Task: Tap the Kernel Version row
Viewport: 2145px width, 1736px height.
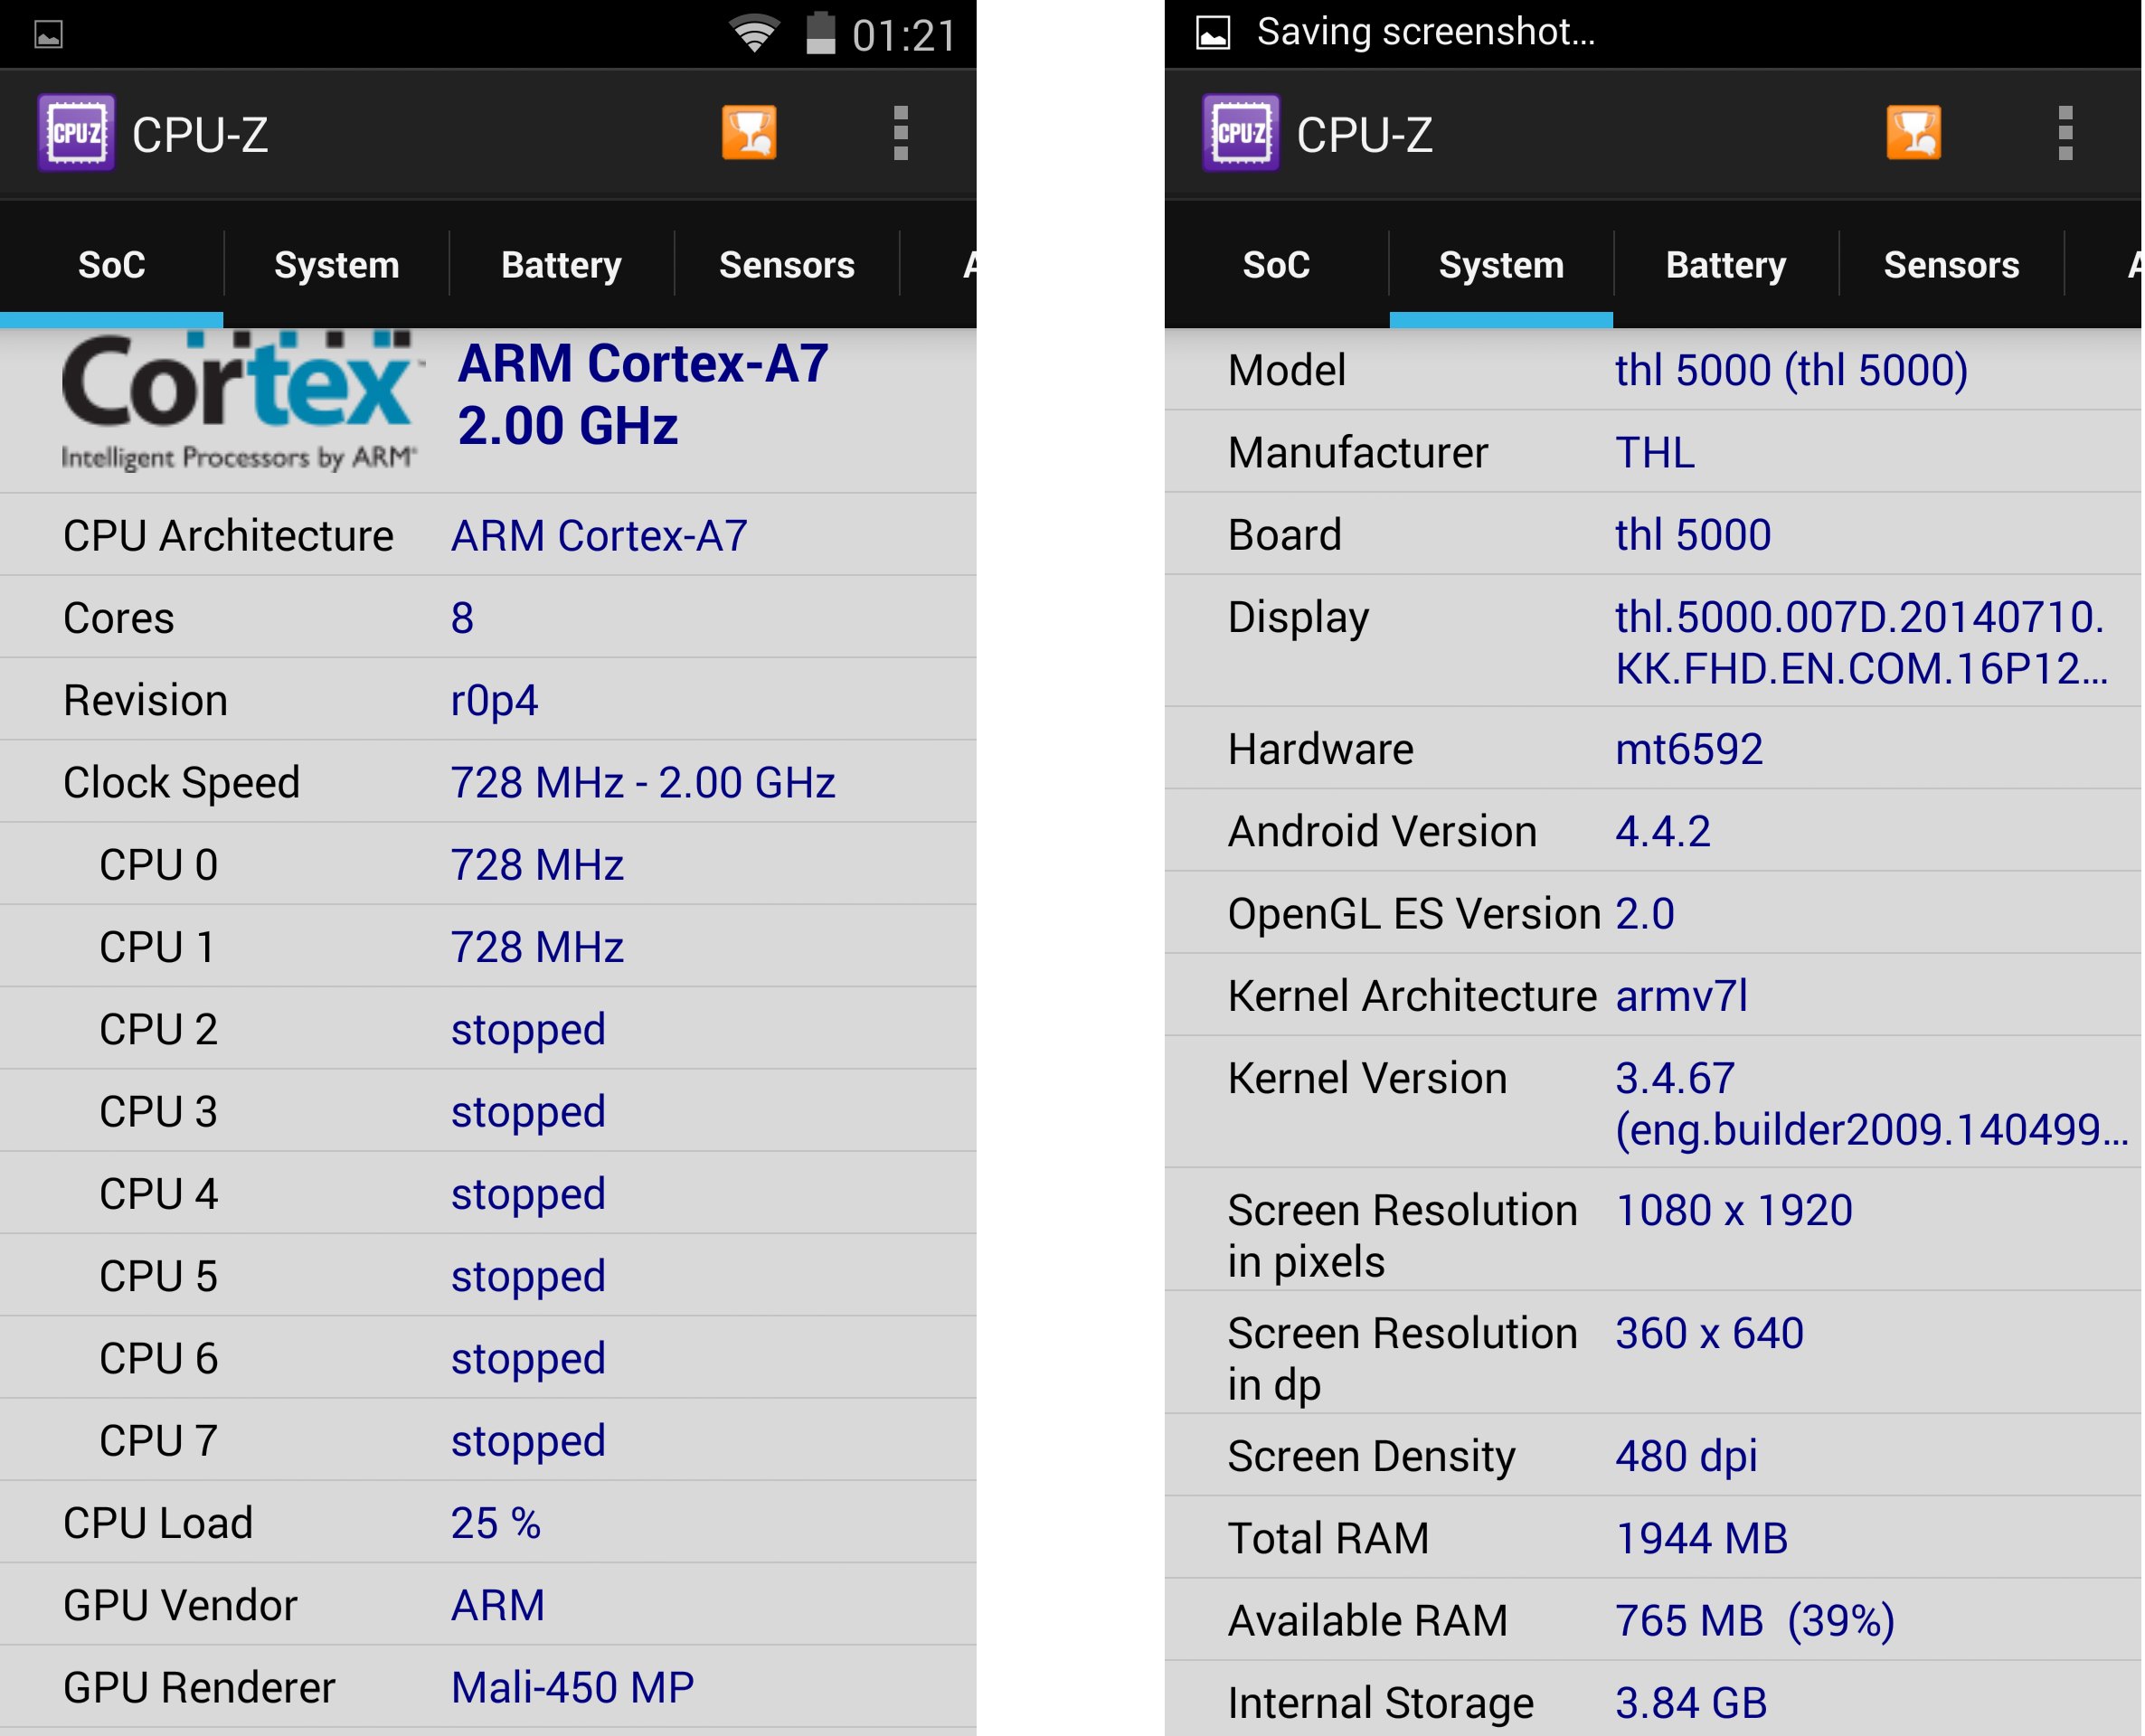Action: [x=1652, y=1103]
